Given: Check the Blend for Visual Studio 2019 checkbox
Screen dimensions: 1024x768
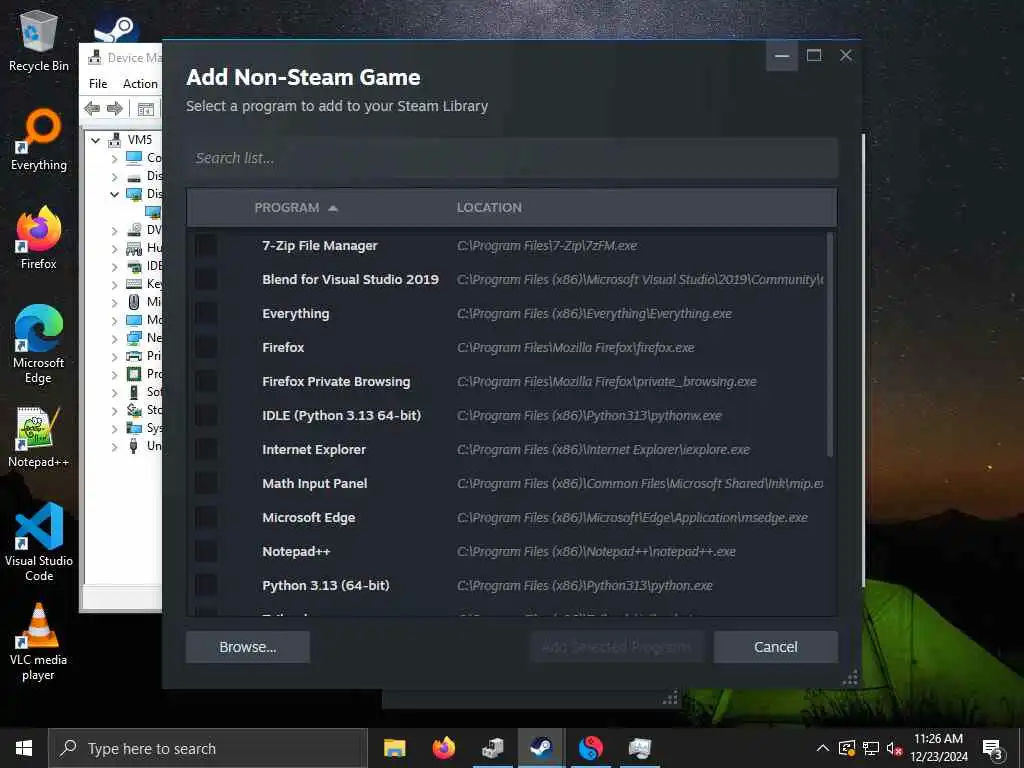Looking at the screenshot, I should click(x=206, y=280).
